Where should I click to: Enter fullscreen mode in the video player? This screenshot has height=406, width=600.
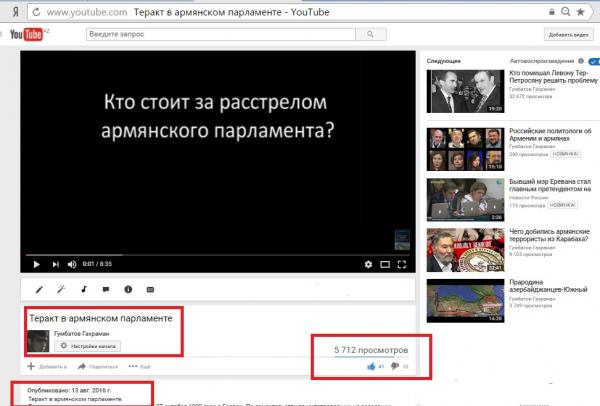pyautogui.click(x=404, y=264)
